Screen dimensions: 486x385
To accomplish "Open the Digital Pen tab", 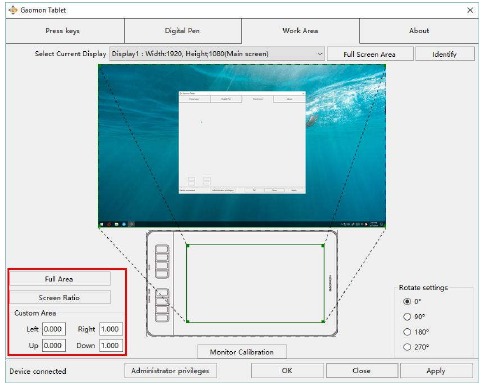I will [183, 31].
